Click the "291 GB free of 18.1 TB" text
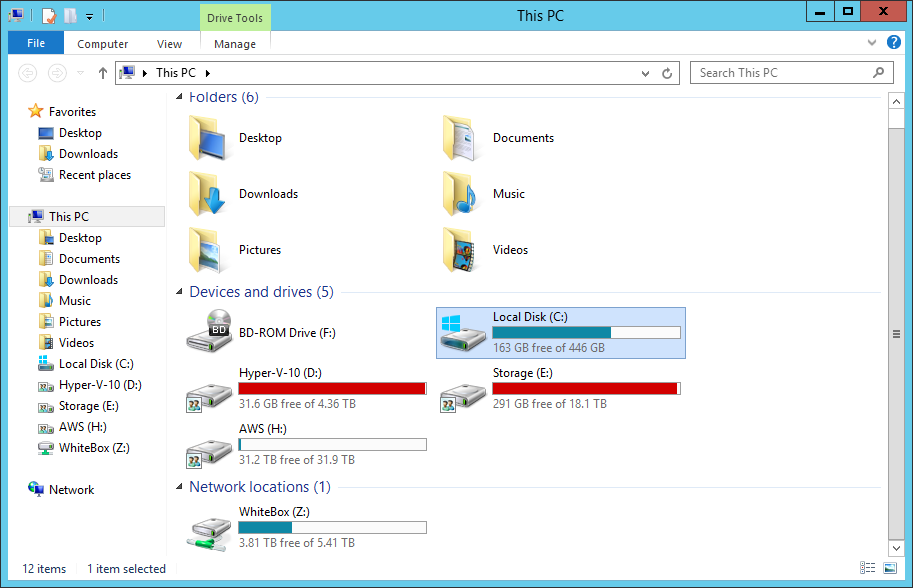The image size is (913, 588). (x=550, y=403)
